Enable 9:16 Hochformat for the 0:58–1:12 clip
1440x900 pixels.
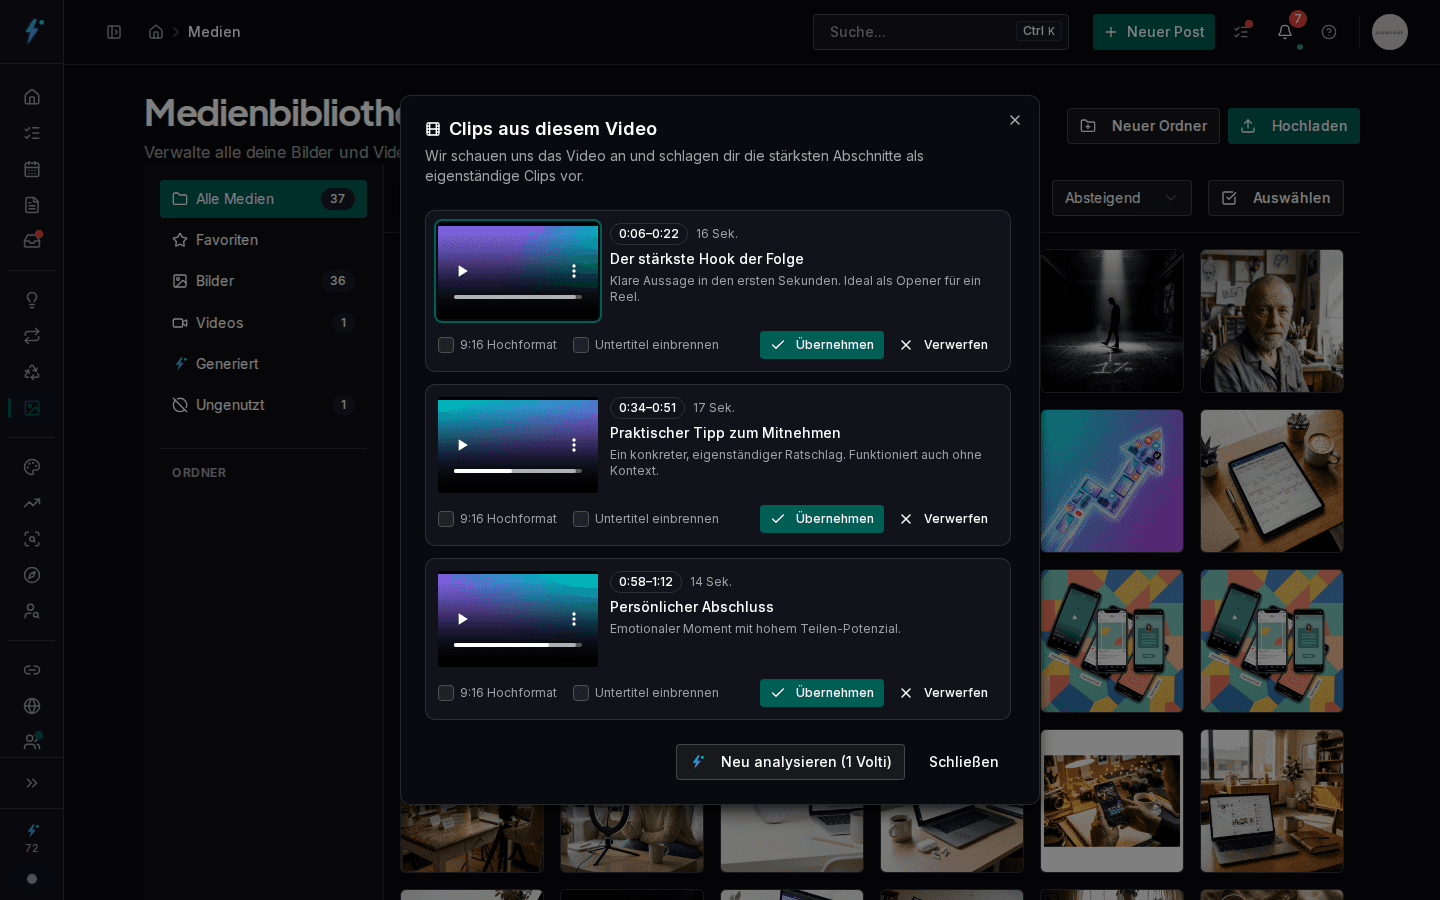[x=446, y=693]
